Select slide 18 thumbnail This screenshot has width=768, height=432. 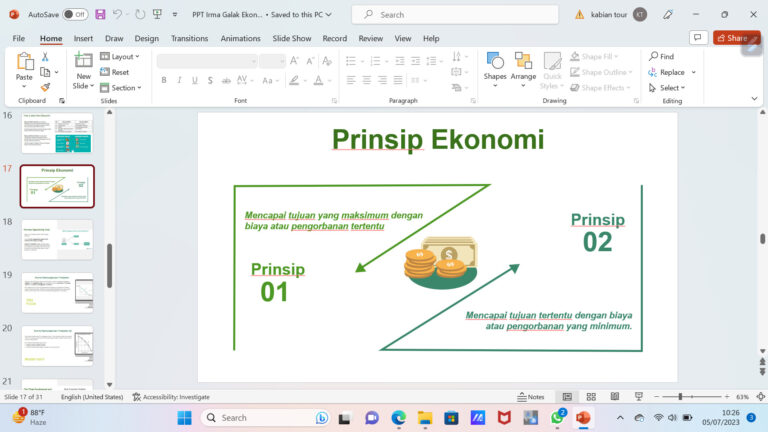(57, 240)
